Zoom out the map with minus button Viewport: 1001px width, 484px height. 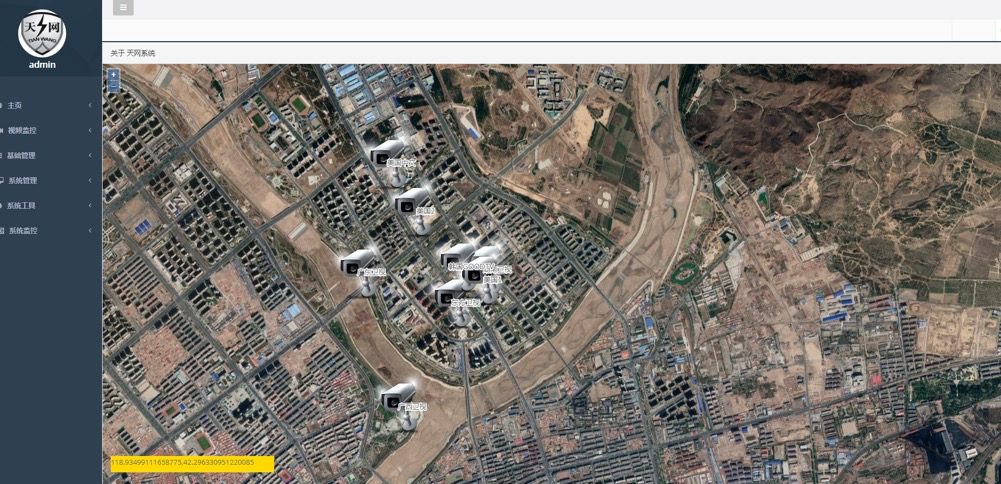pos(114,85)
